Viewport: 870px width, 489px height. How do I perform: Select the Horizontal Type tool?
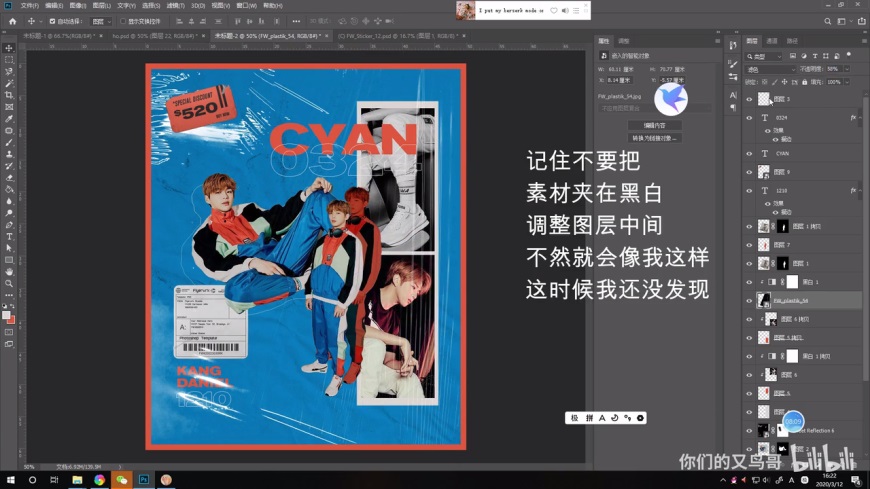point(9,236)
